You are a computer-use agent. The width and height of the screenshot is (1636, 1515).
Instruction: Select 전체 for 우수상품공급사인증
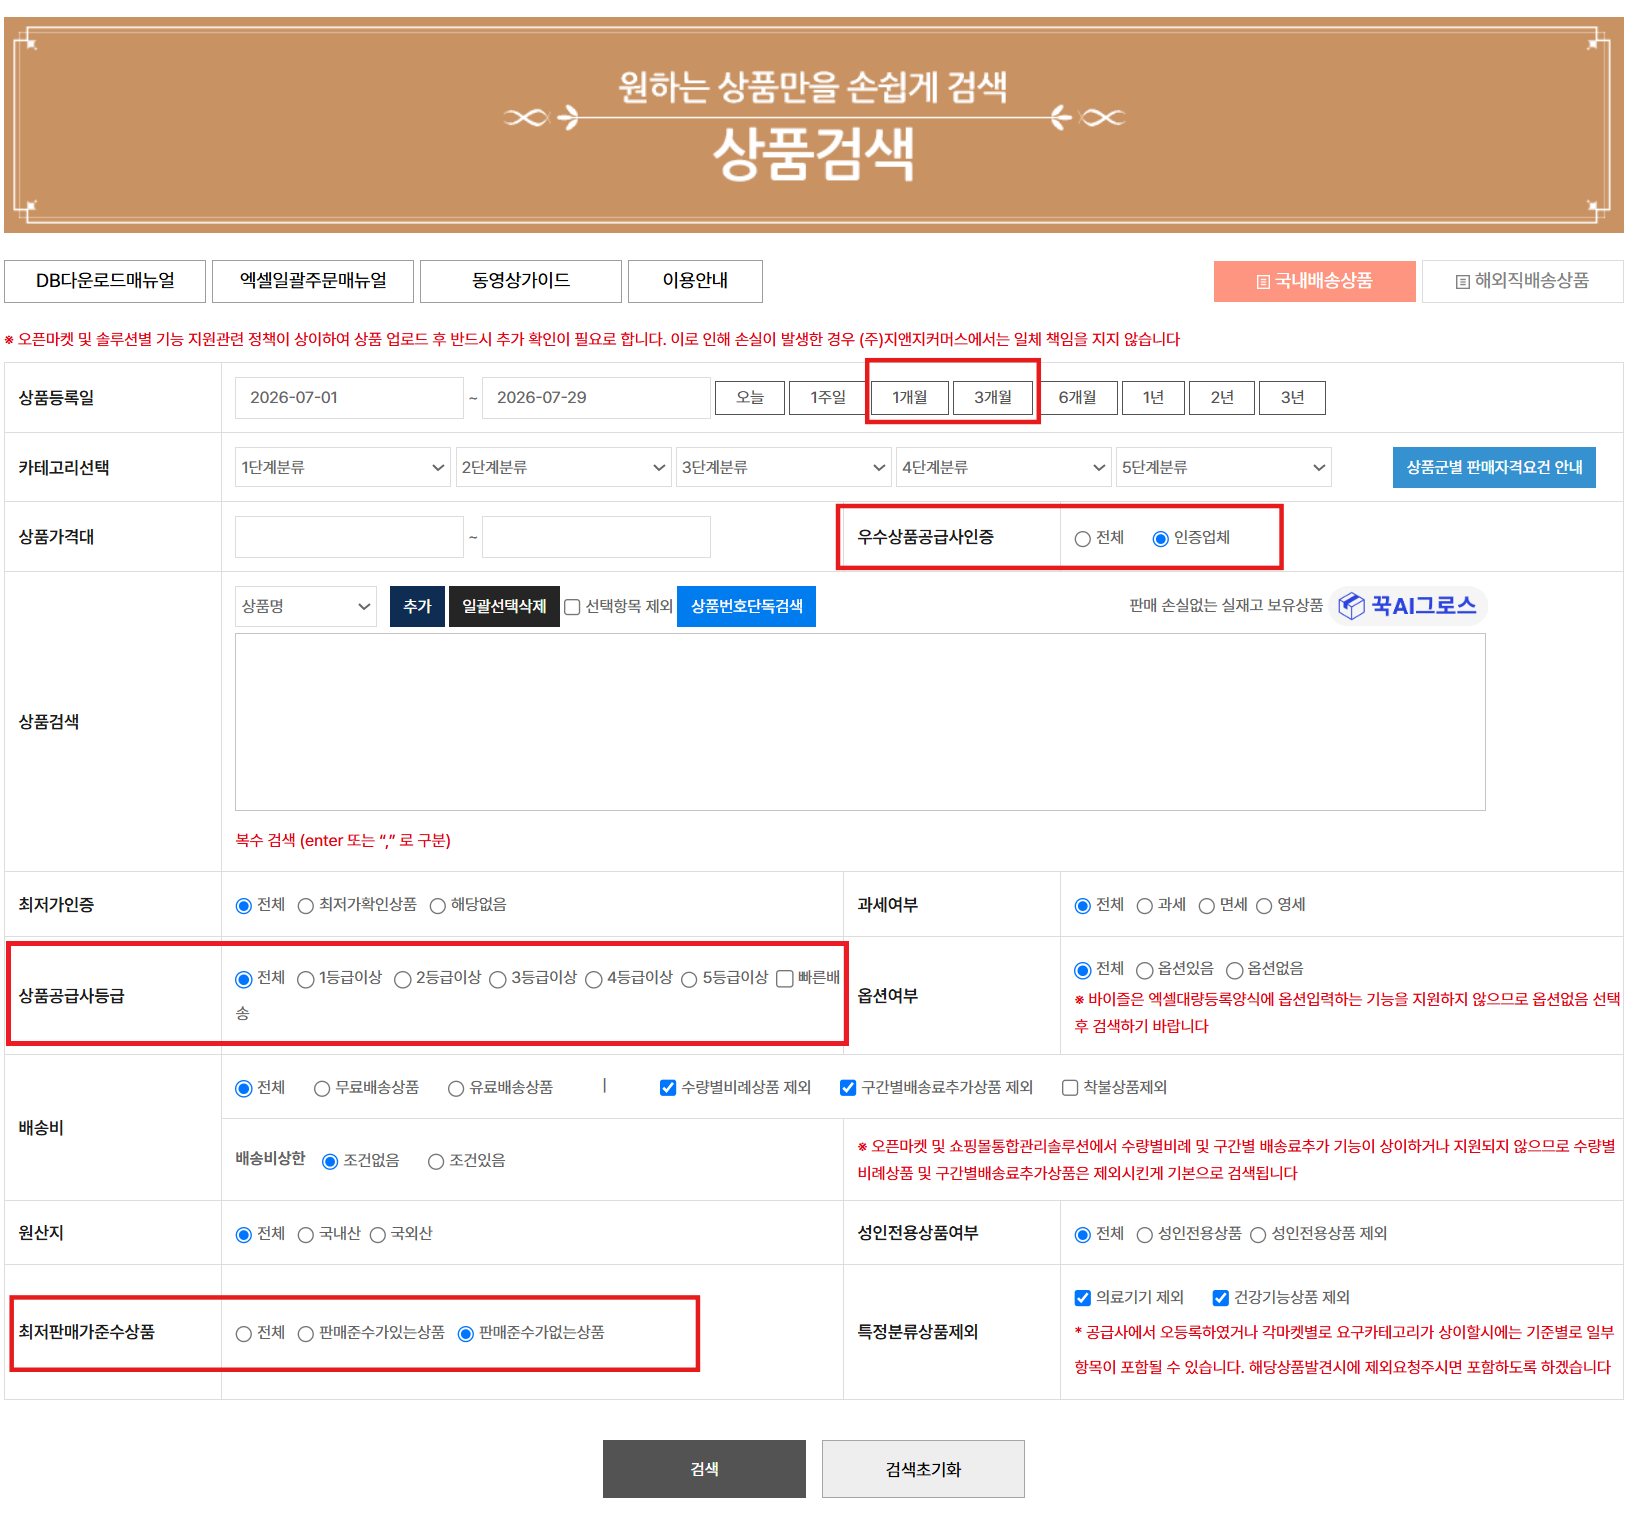1082,539
